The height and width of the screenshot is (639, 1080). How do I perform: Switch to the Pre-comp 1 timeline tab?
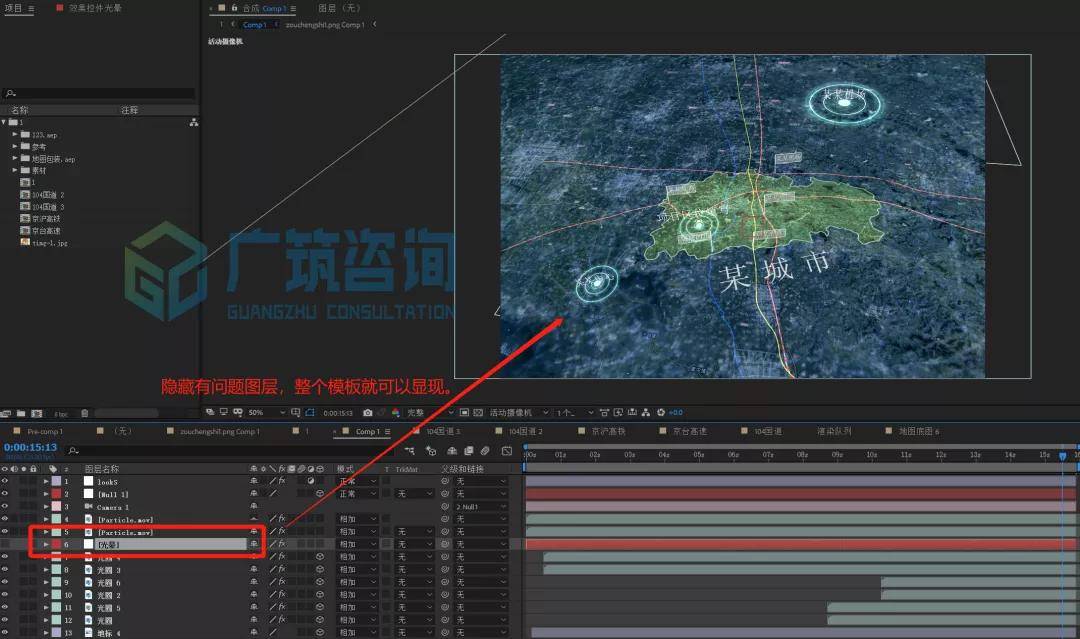[45, 431]
